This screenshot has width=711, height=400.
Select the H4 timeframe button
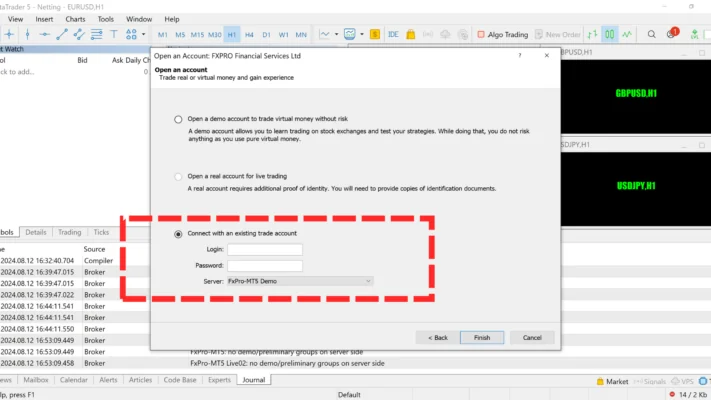coord(250,34)
